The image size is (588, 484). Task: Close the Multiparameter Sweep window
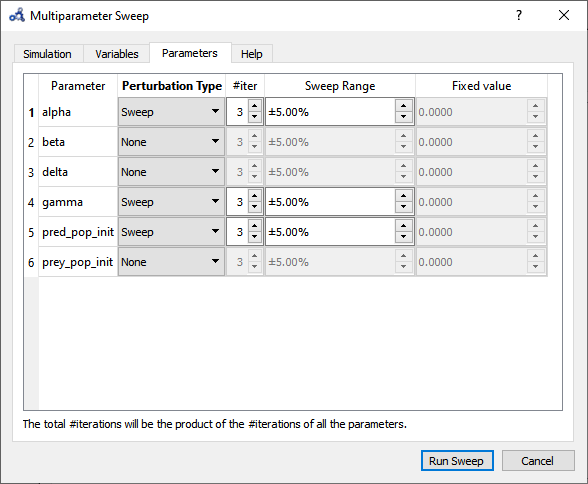pos(564,15)
